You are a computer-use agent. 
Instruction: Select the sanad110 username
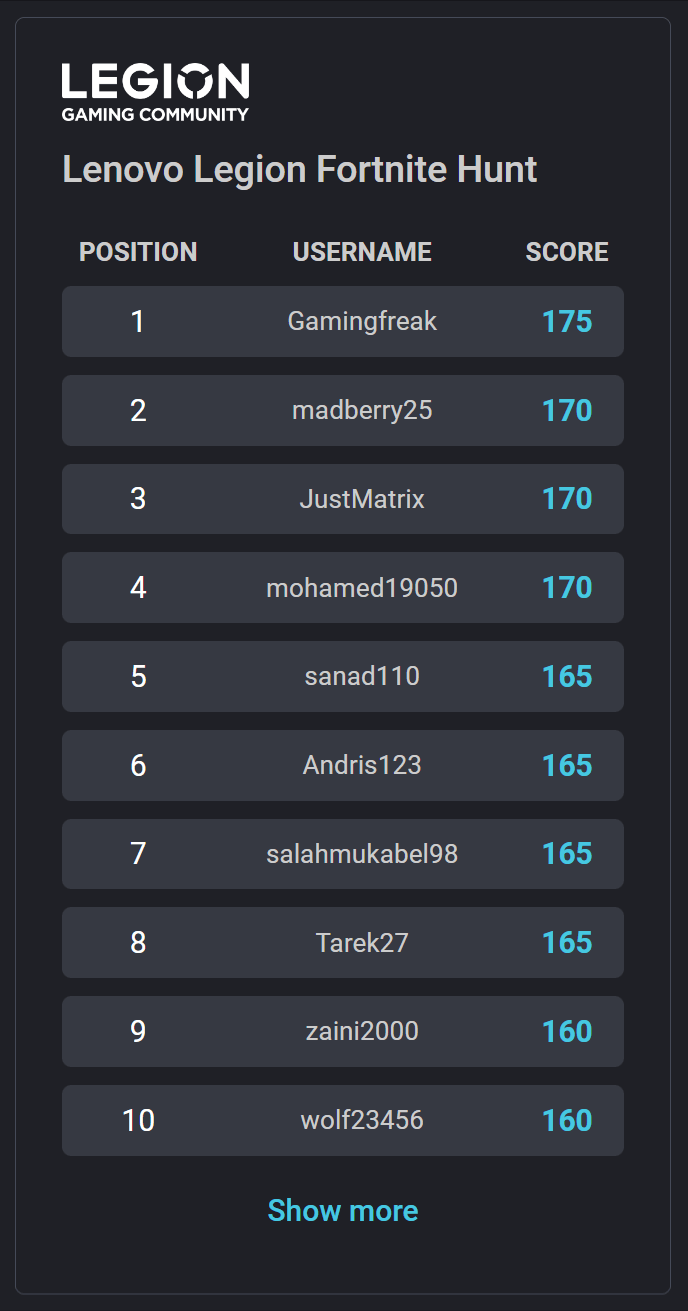(362, 676)
